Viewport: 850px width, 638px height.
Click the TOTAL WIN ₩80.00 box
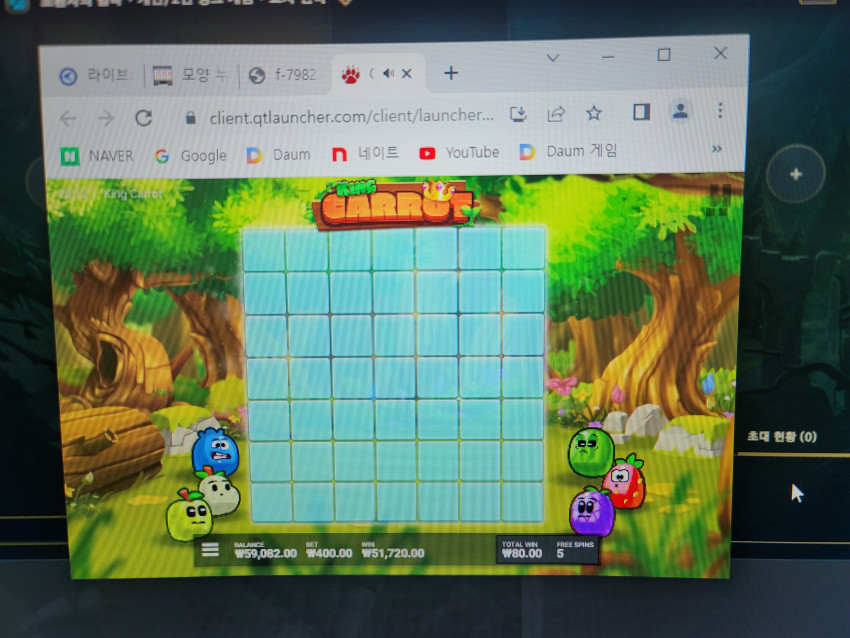521,550
